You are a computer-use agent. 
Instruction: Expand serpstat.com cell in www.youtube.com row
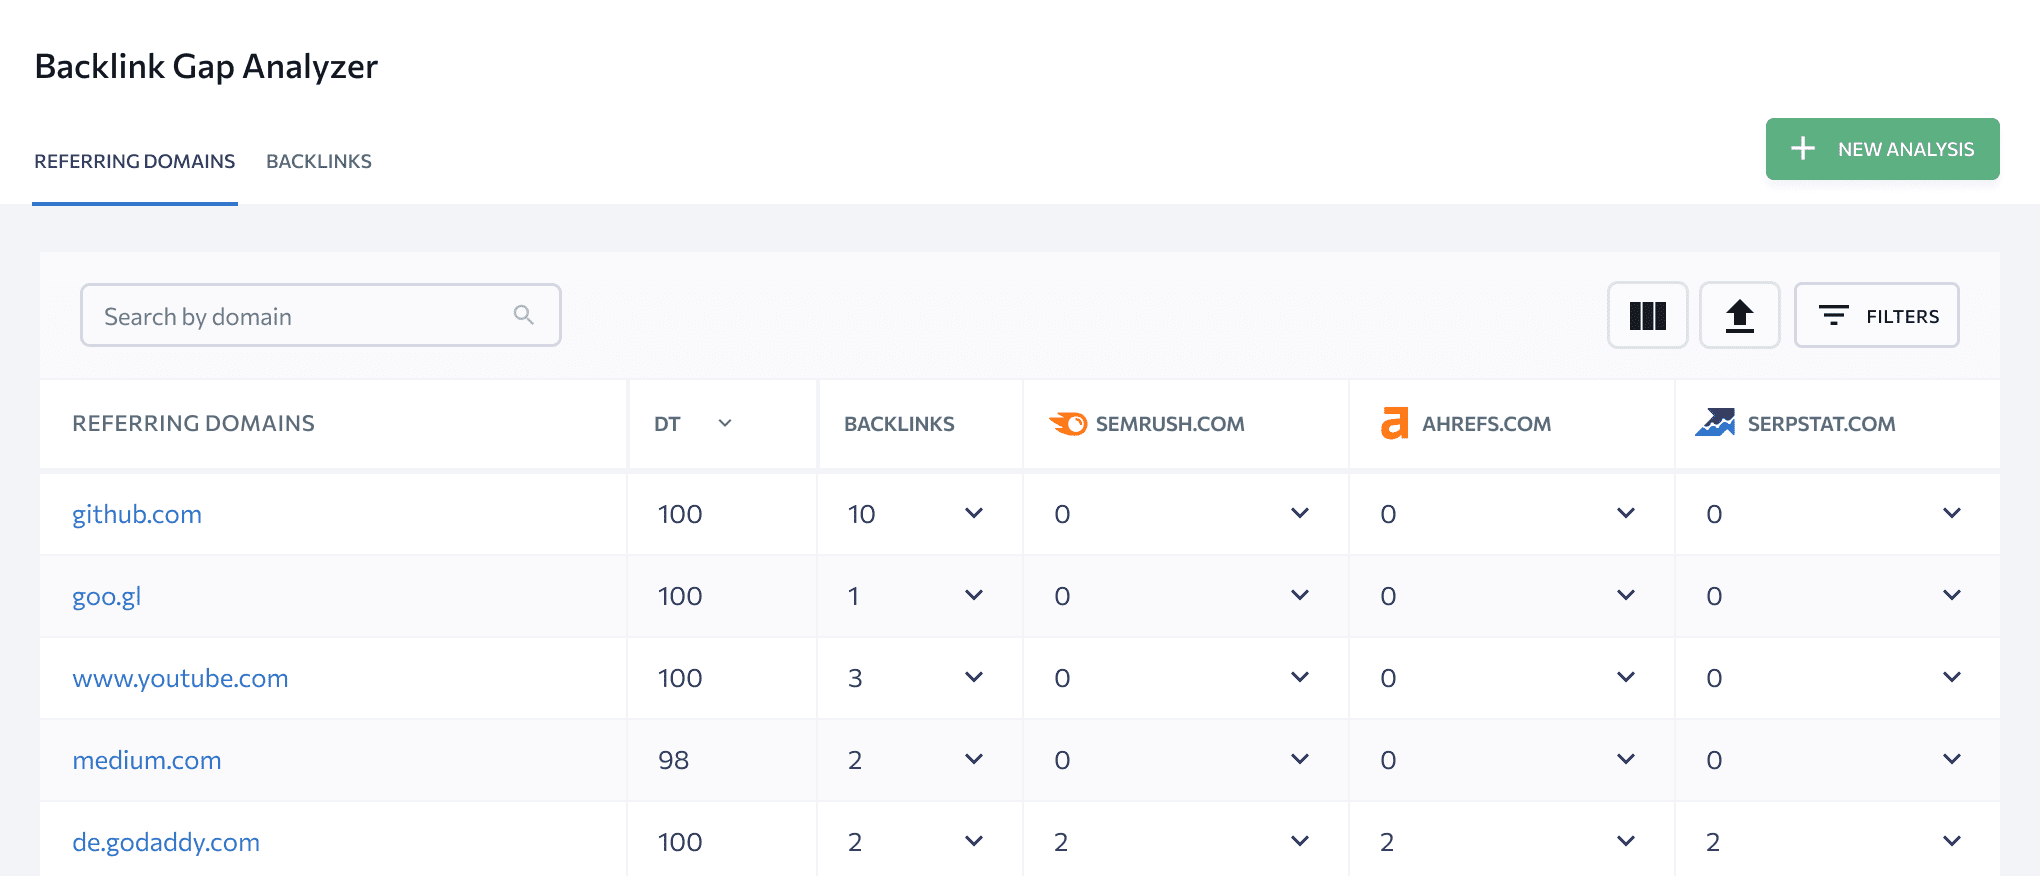pos(1952,677)
